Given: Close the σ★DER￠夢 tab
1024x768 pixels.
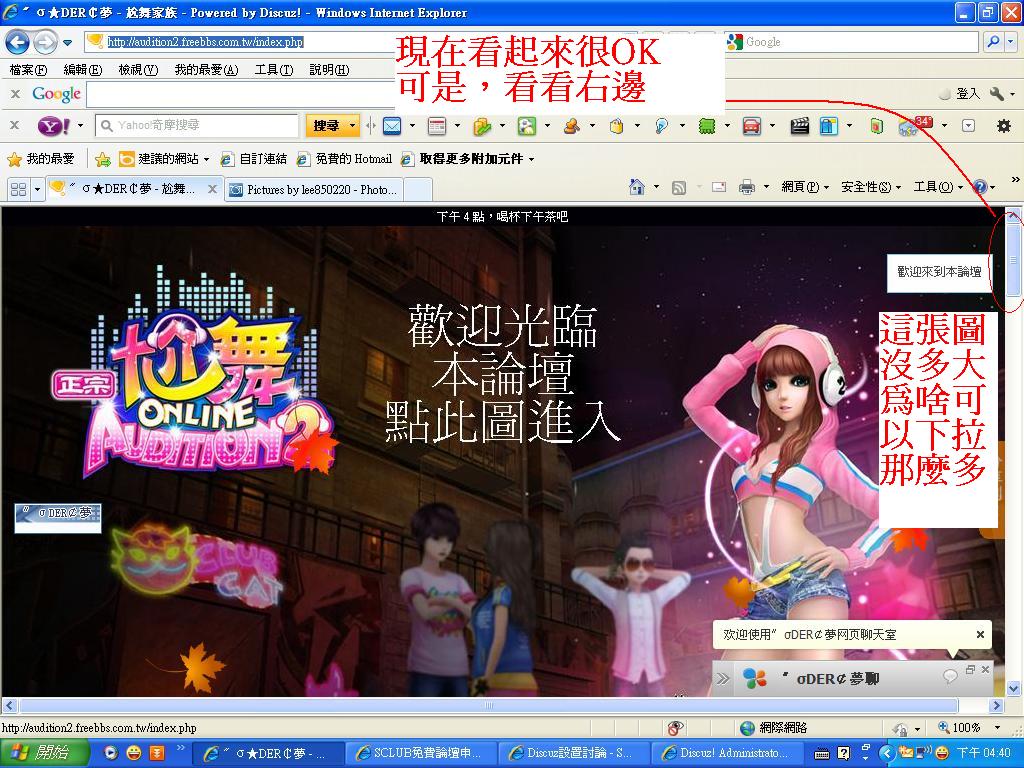Looking at the screenshot, I should tap(212, 189).
